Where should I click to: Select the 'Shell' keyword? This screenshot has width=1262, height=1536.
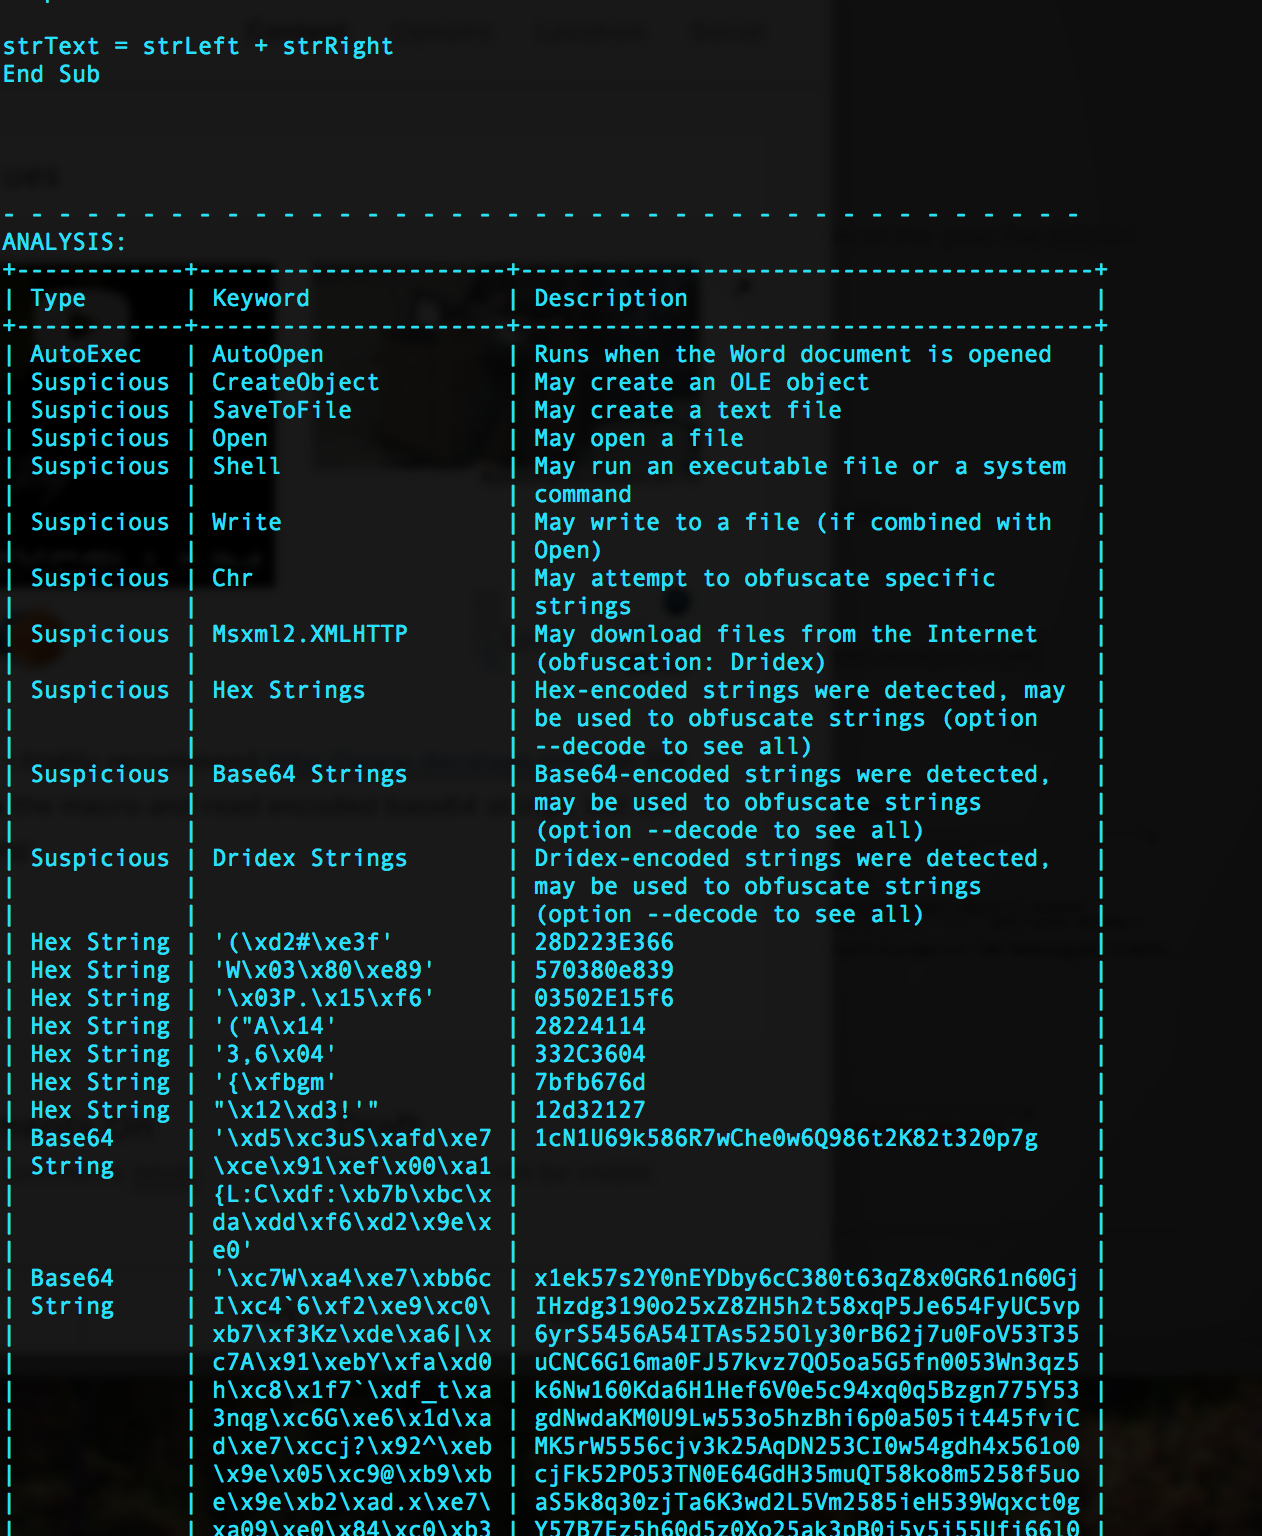tap(247, 466)
